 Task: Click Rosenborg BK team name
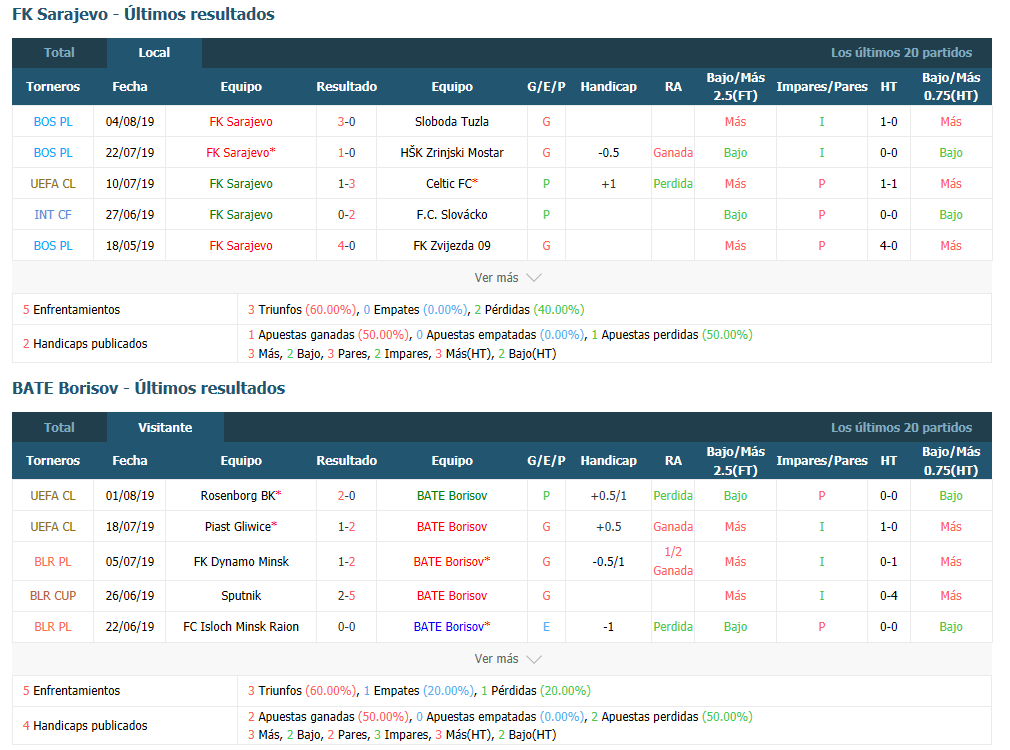tap(241, 495)
